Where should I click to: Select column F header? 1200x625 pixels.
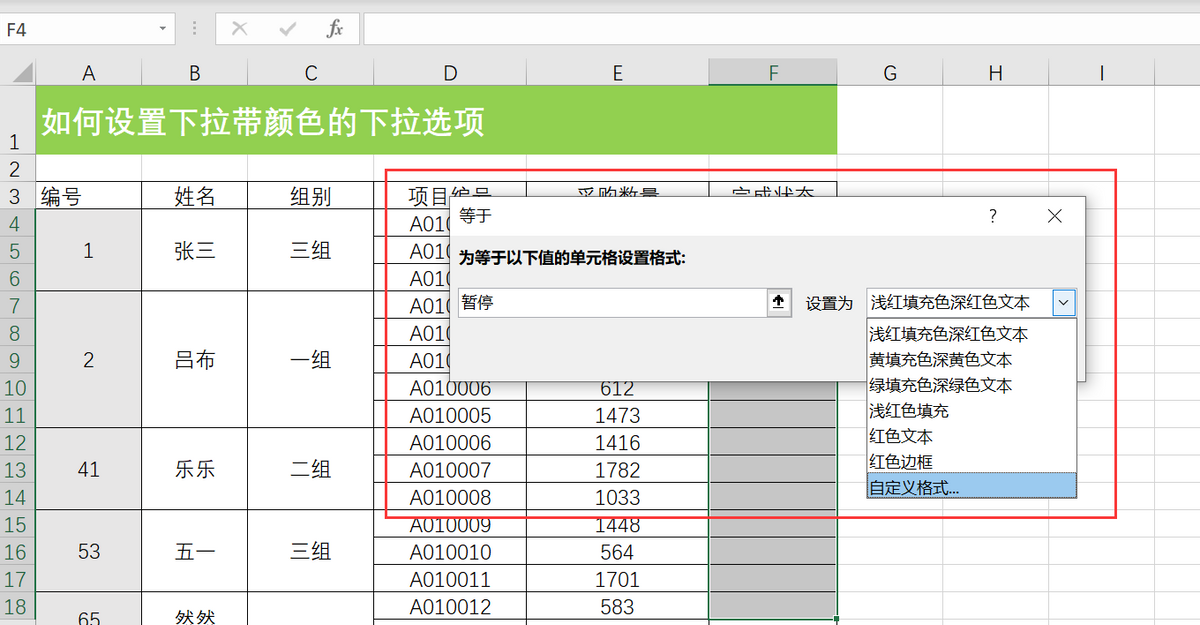tap(772, 73)
